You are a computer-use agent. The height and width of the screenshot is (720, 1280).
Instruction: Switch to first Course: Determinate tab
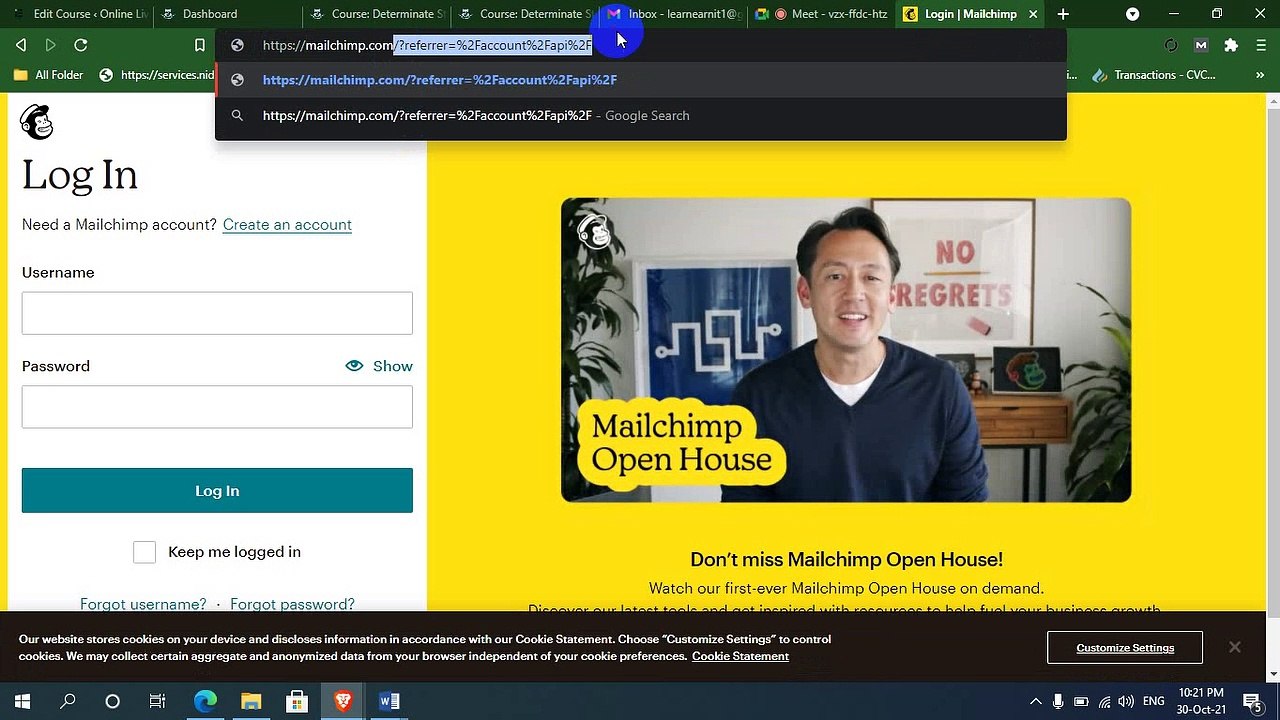pyautogui.click(x=375, y=14)
